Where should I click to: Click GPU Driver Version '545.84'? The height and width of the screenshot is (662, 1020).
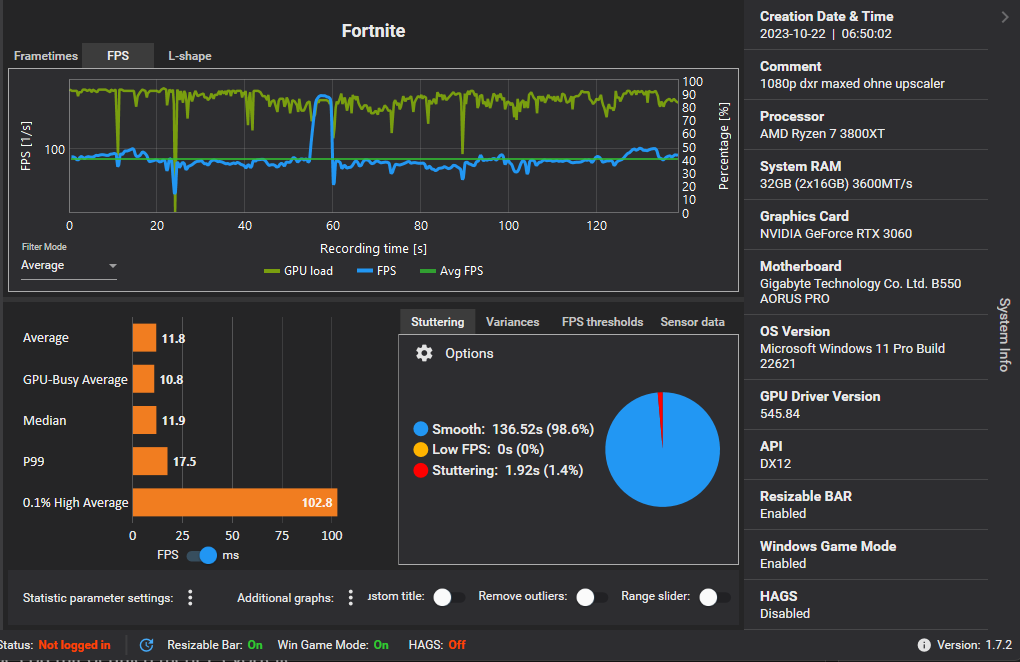(780, 414)
